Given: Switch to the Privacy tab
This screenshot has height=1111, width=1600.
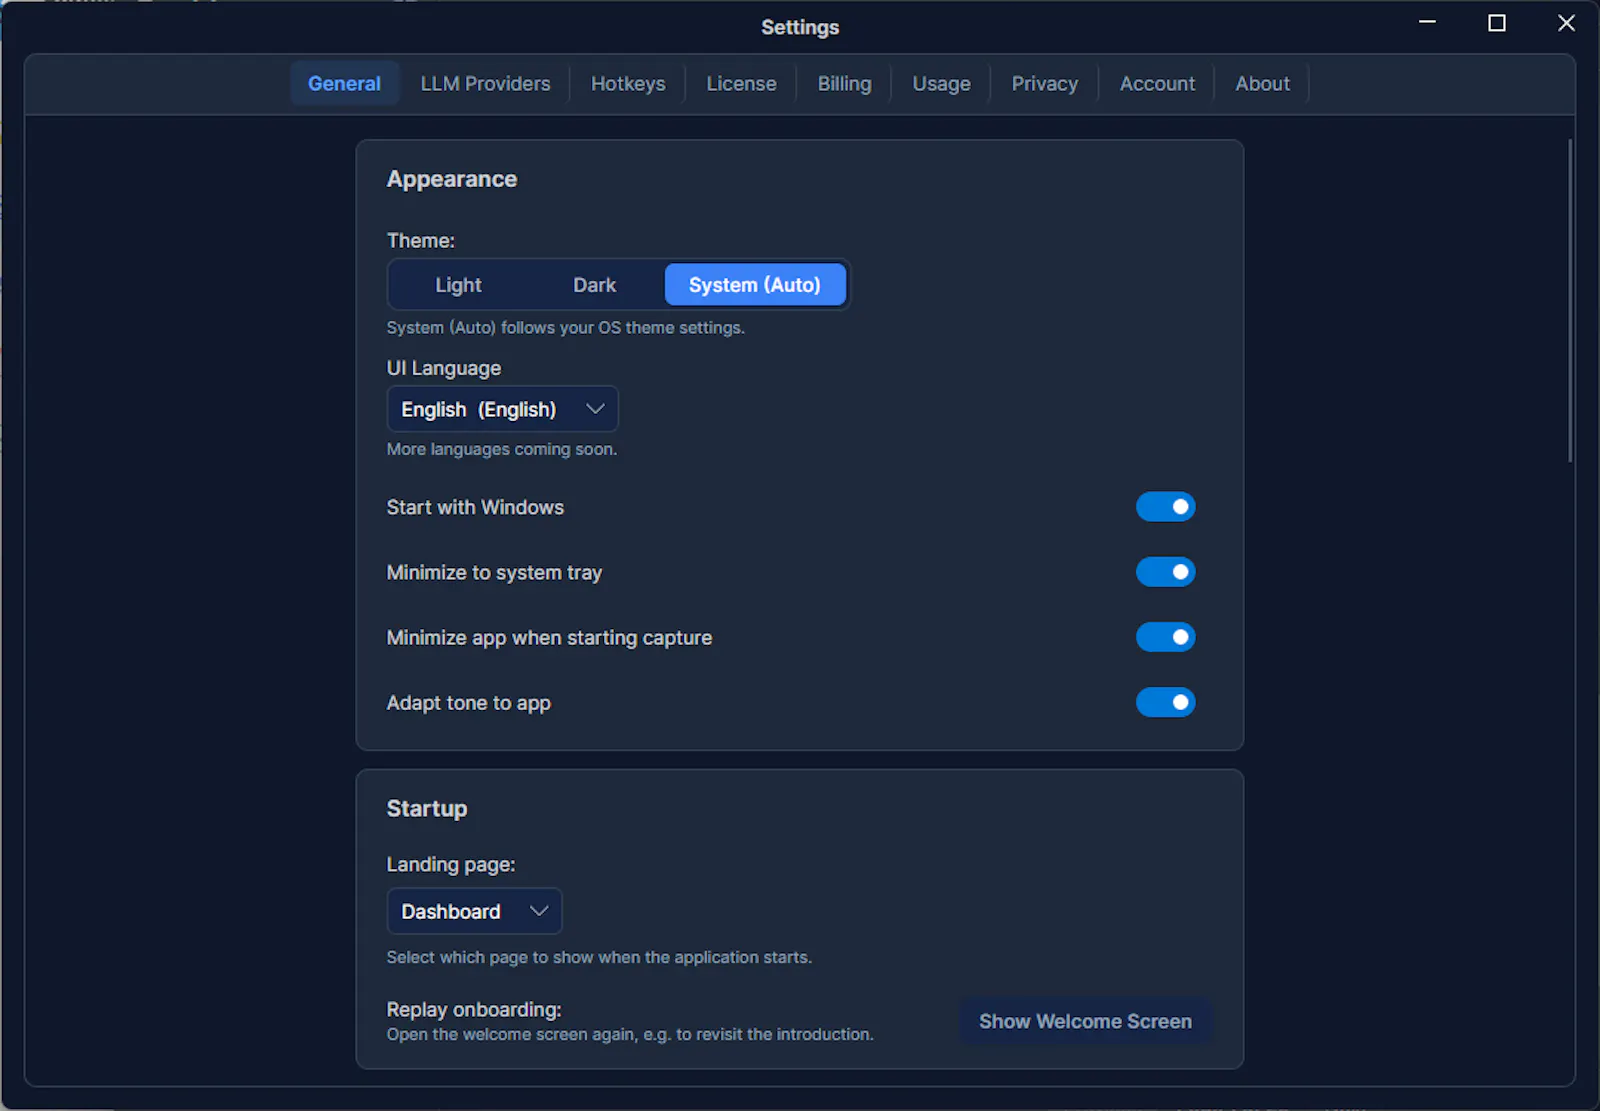Looking at the screenshot, I should click(x=1044, y=84).
